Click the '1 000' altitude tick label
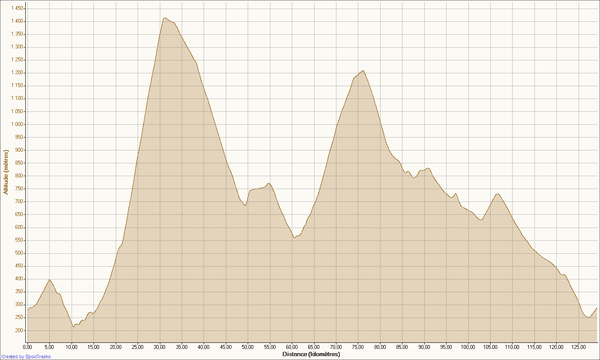The height and width of the screenshot is (360, 600). [17, 124]
